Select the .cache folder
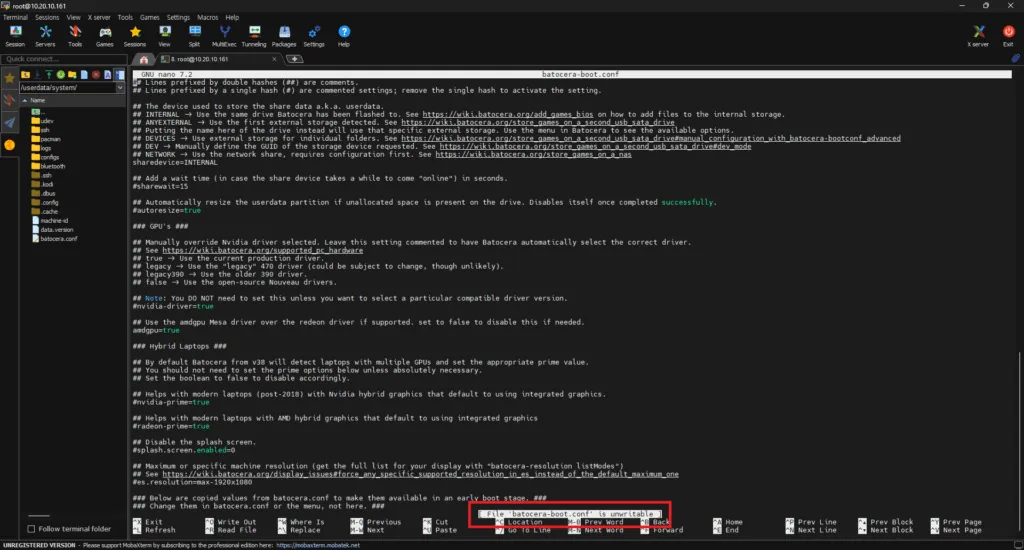This screenshot has width=1024, height=550. (45, 212)
